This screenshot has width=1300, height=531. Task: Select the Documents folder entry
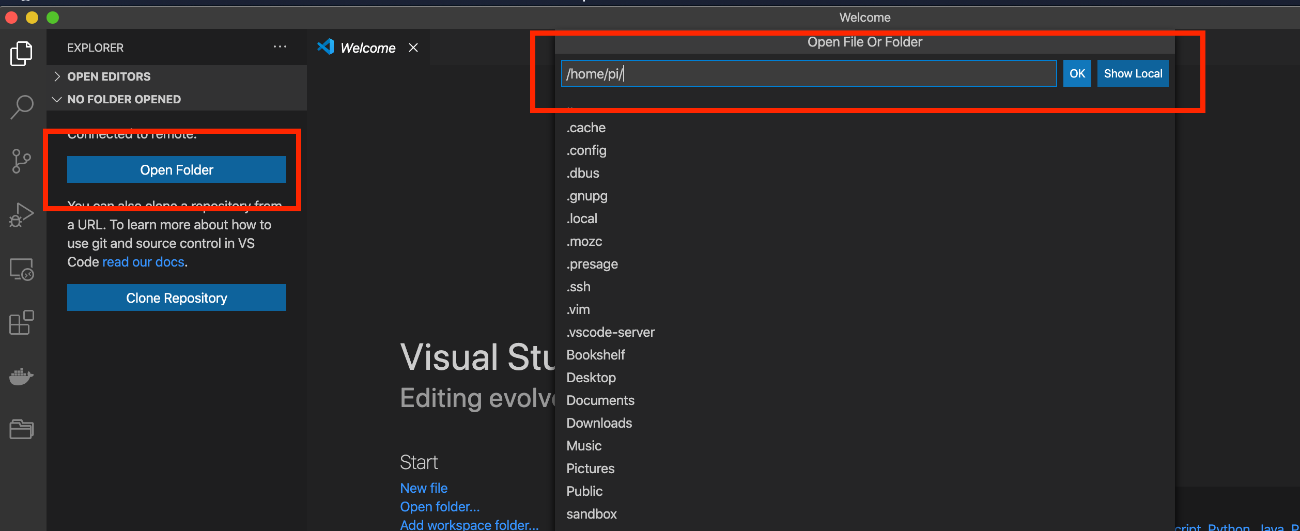click(x=865, y=400)
